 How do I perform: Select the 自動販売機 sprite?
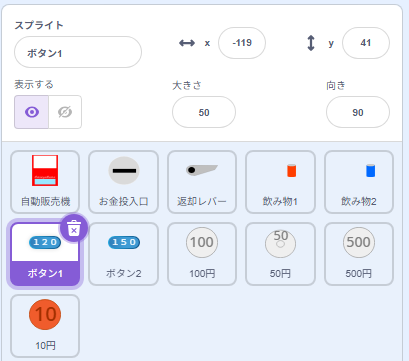(45, 182)
